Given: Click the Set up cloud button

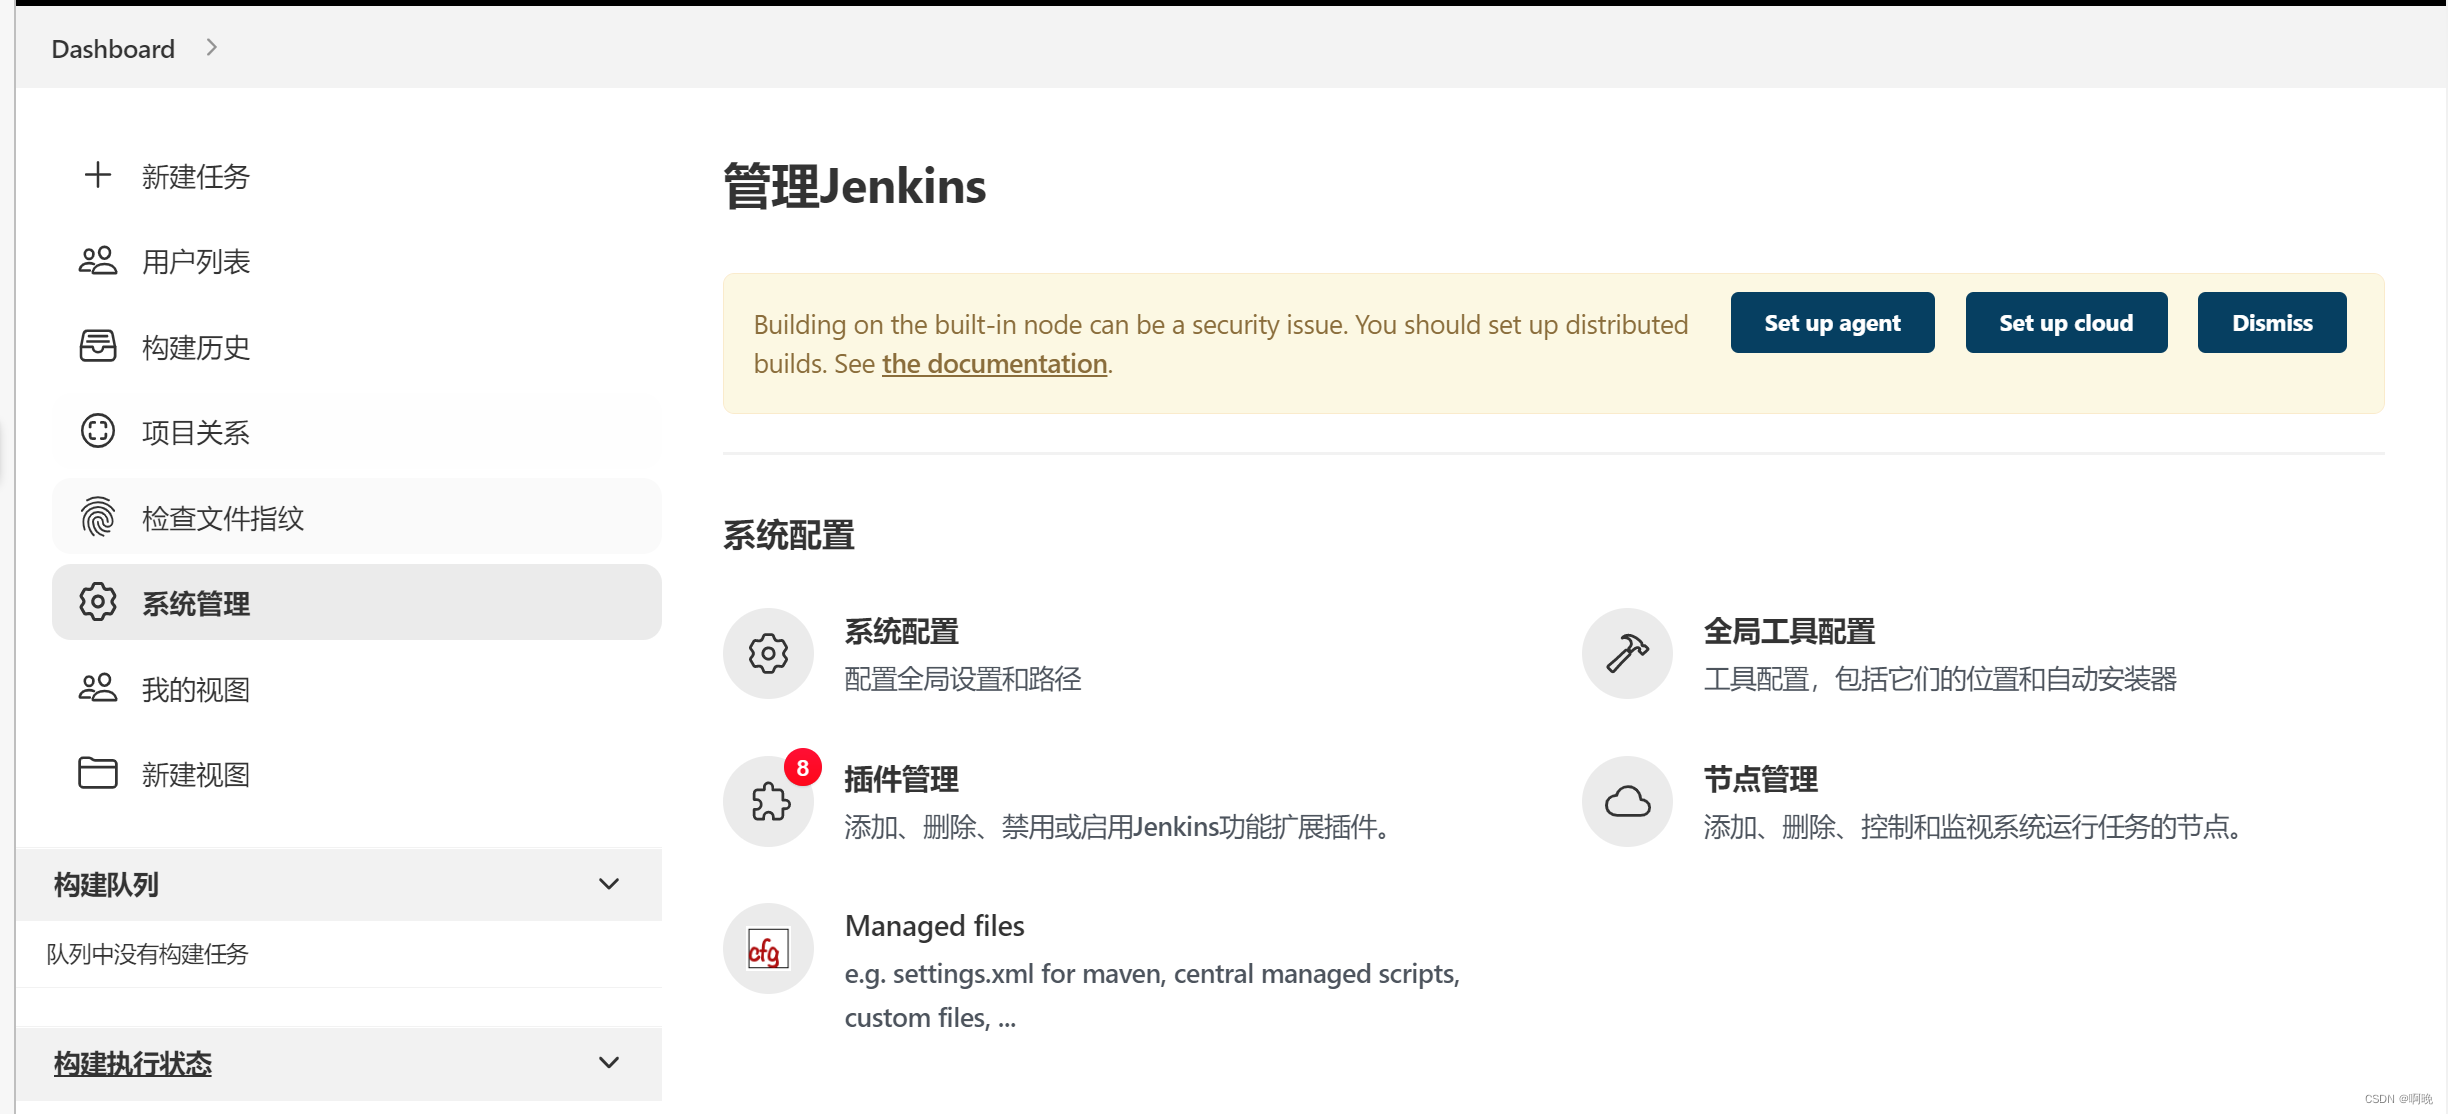Looking at the screenshot, I should click(x=2066, y=323).
